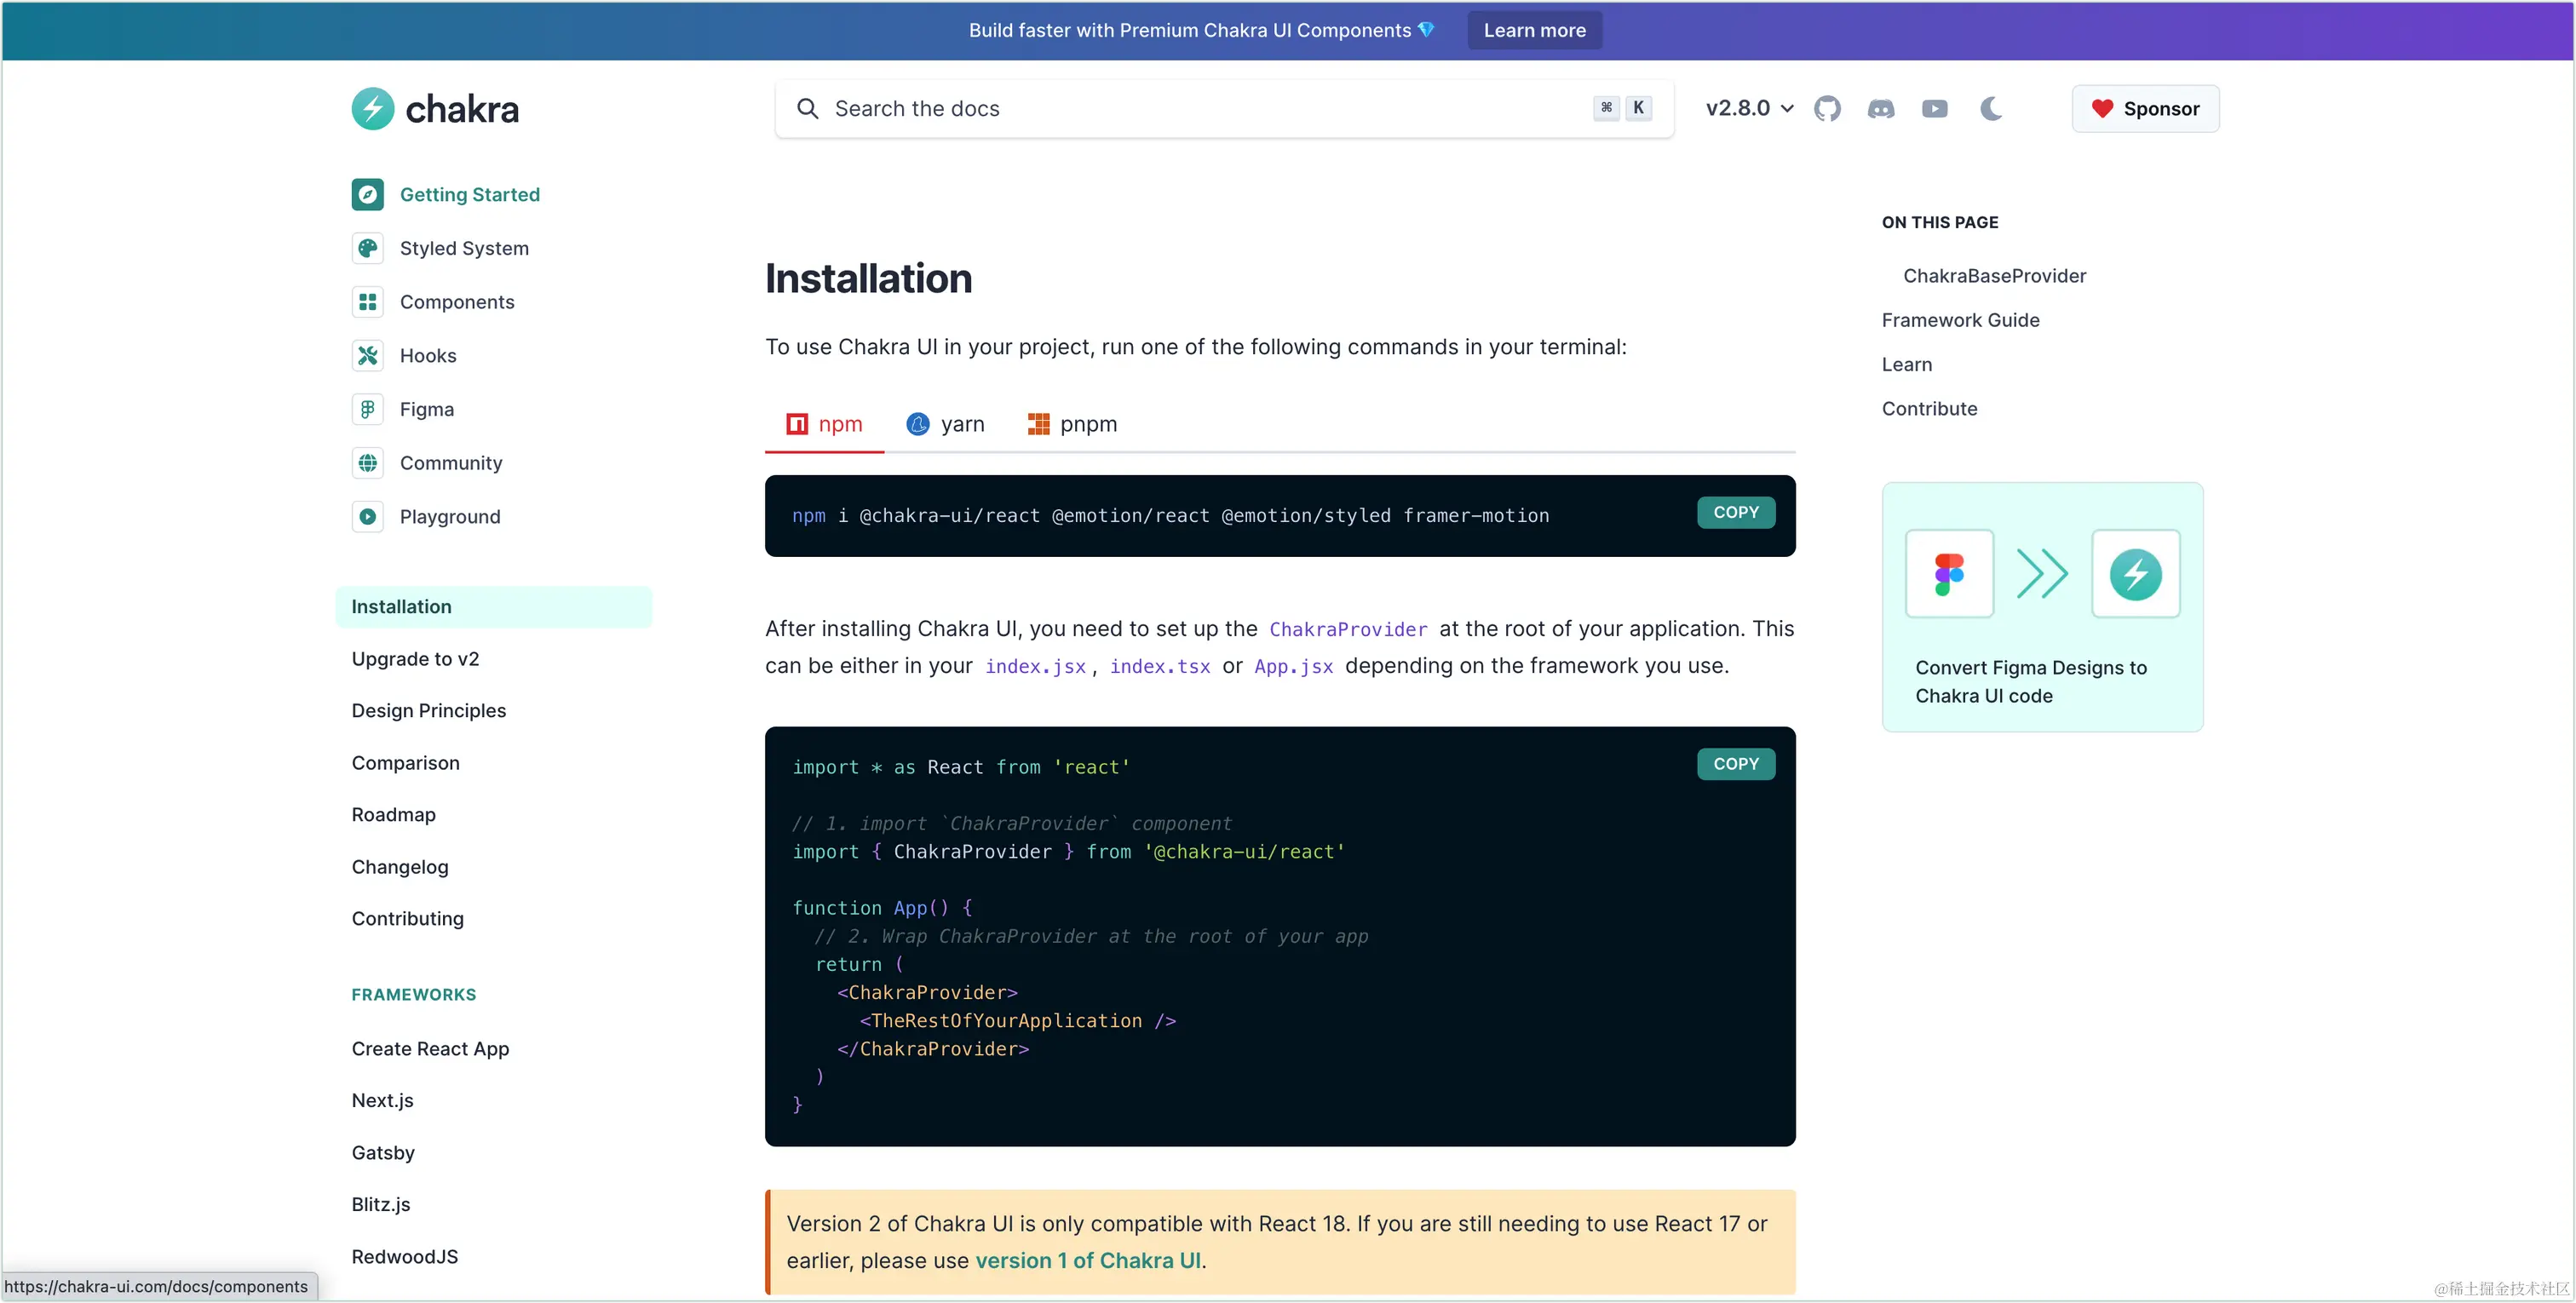Open the Playground play icon
The height and width of the screenshot is (1303, 2576).
(368, 517)
